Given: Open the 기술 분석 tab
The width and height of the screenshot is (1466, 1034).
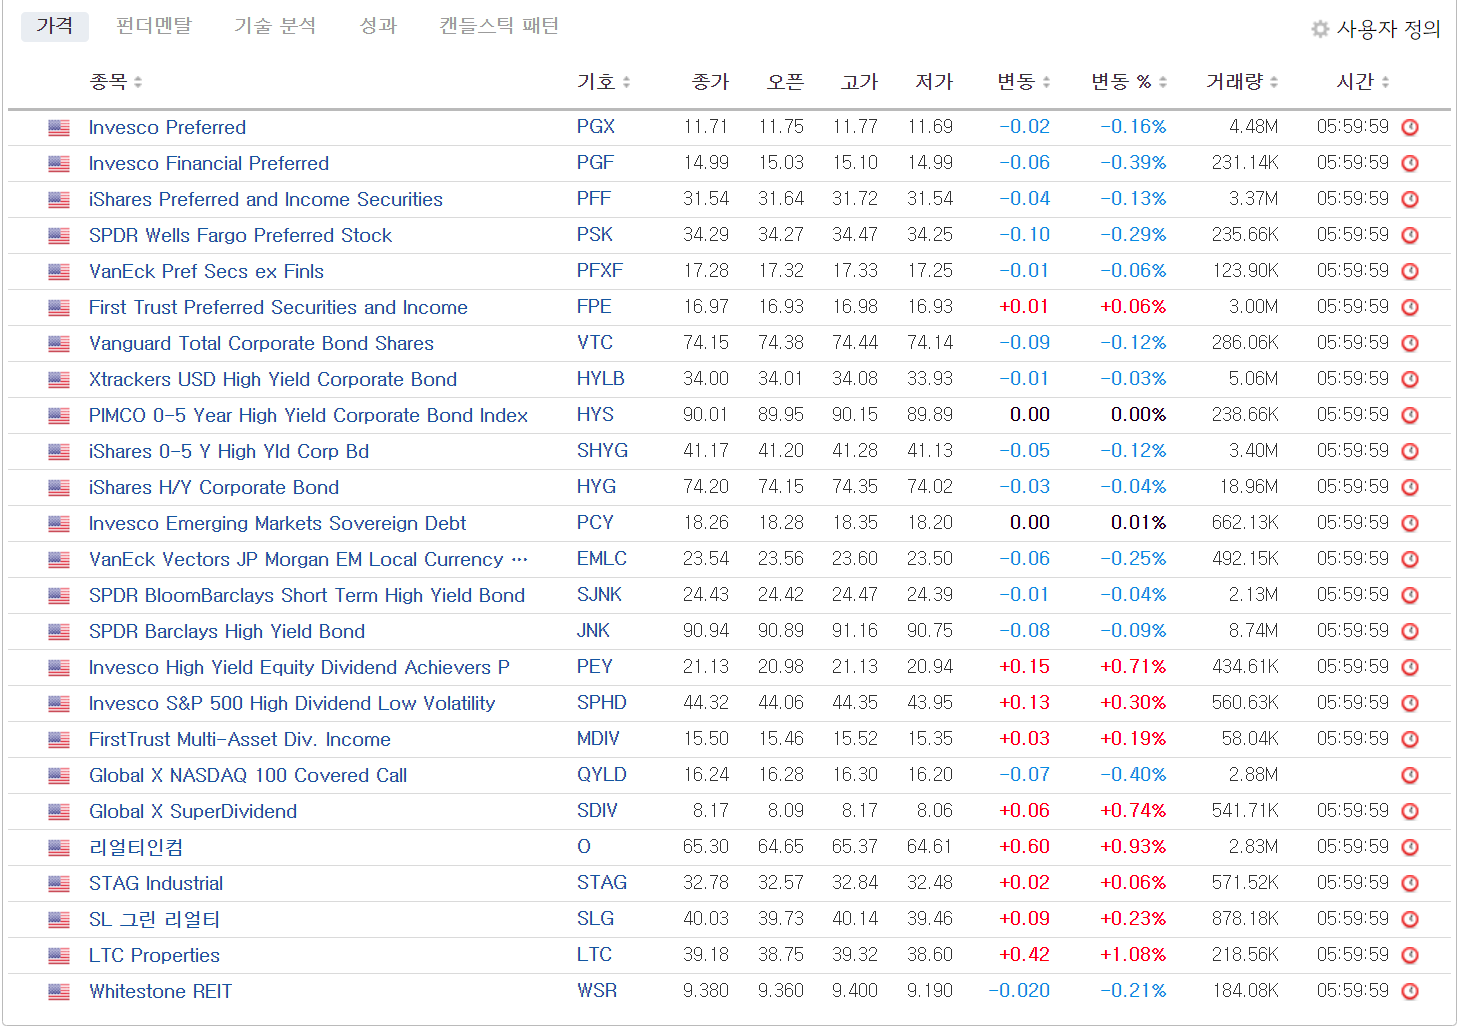Looking at the screenshot, I should tap(275, 26).
